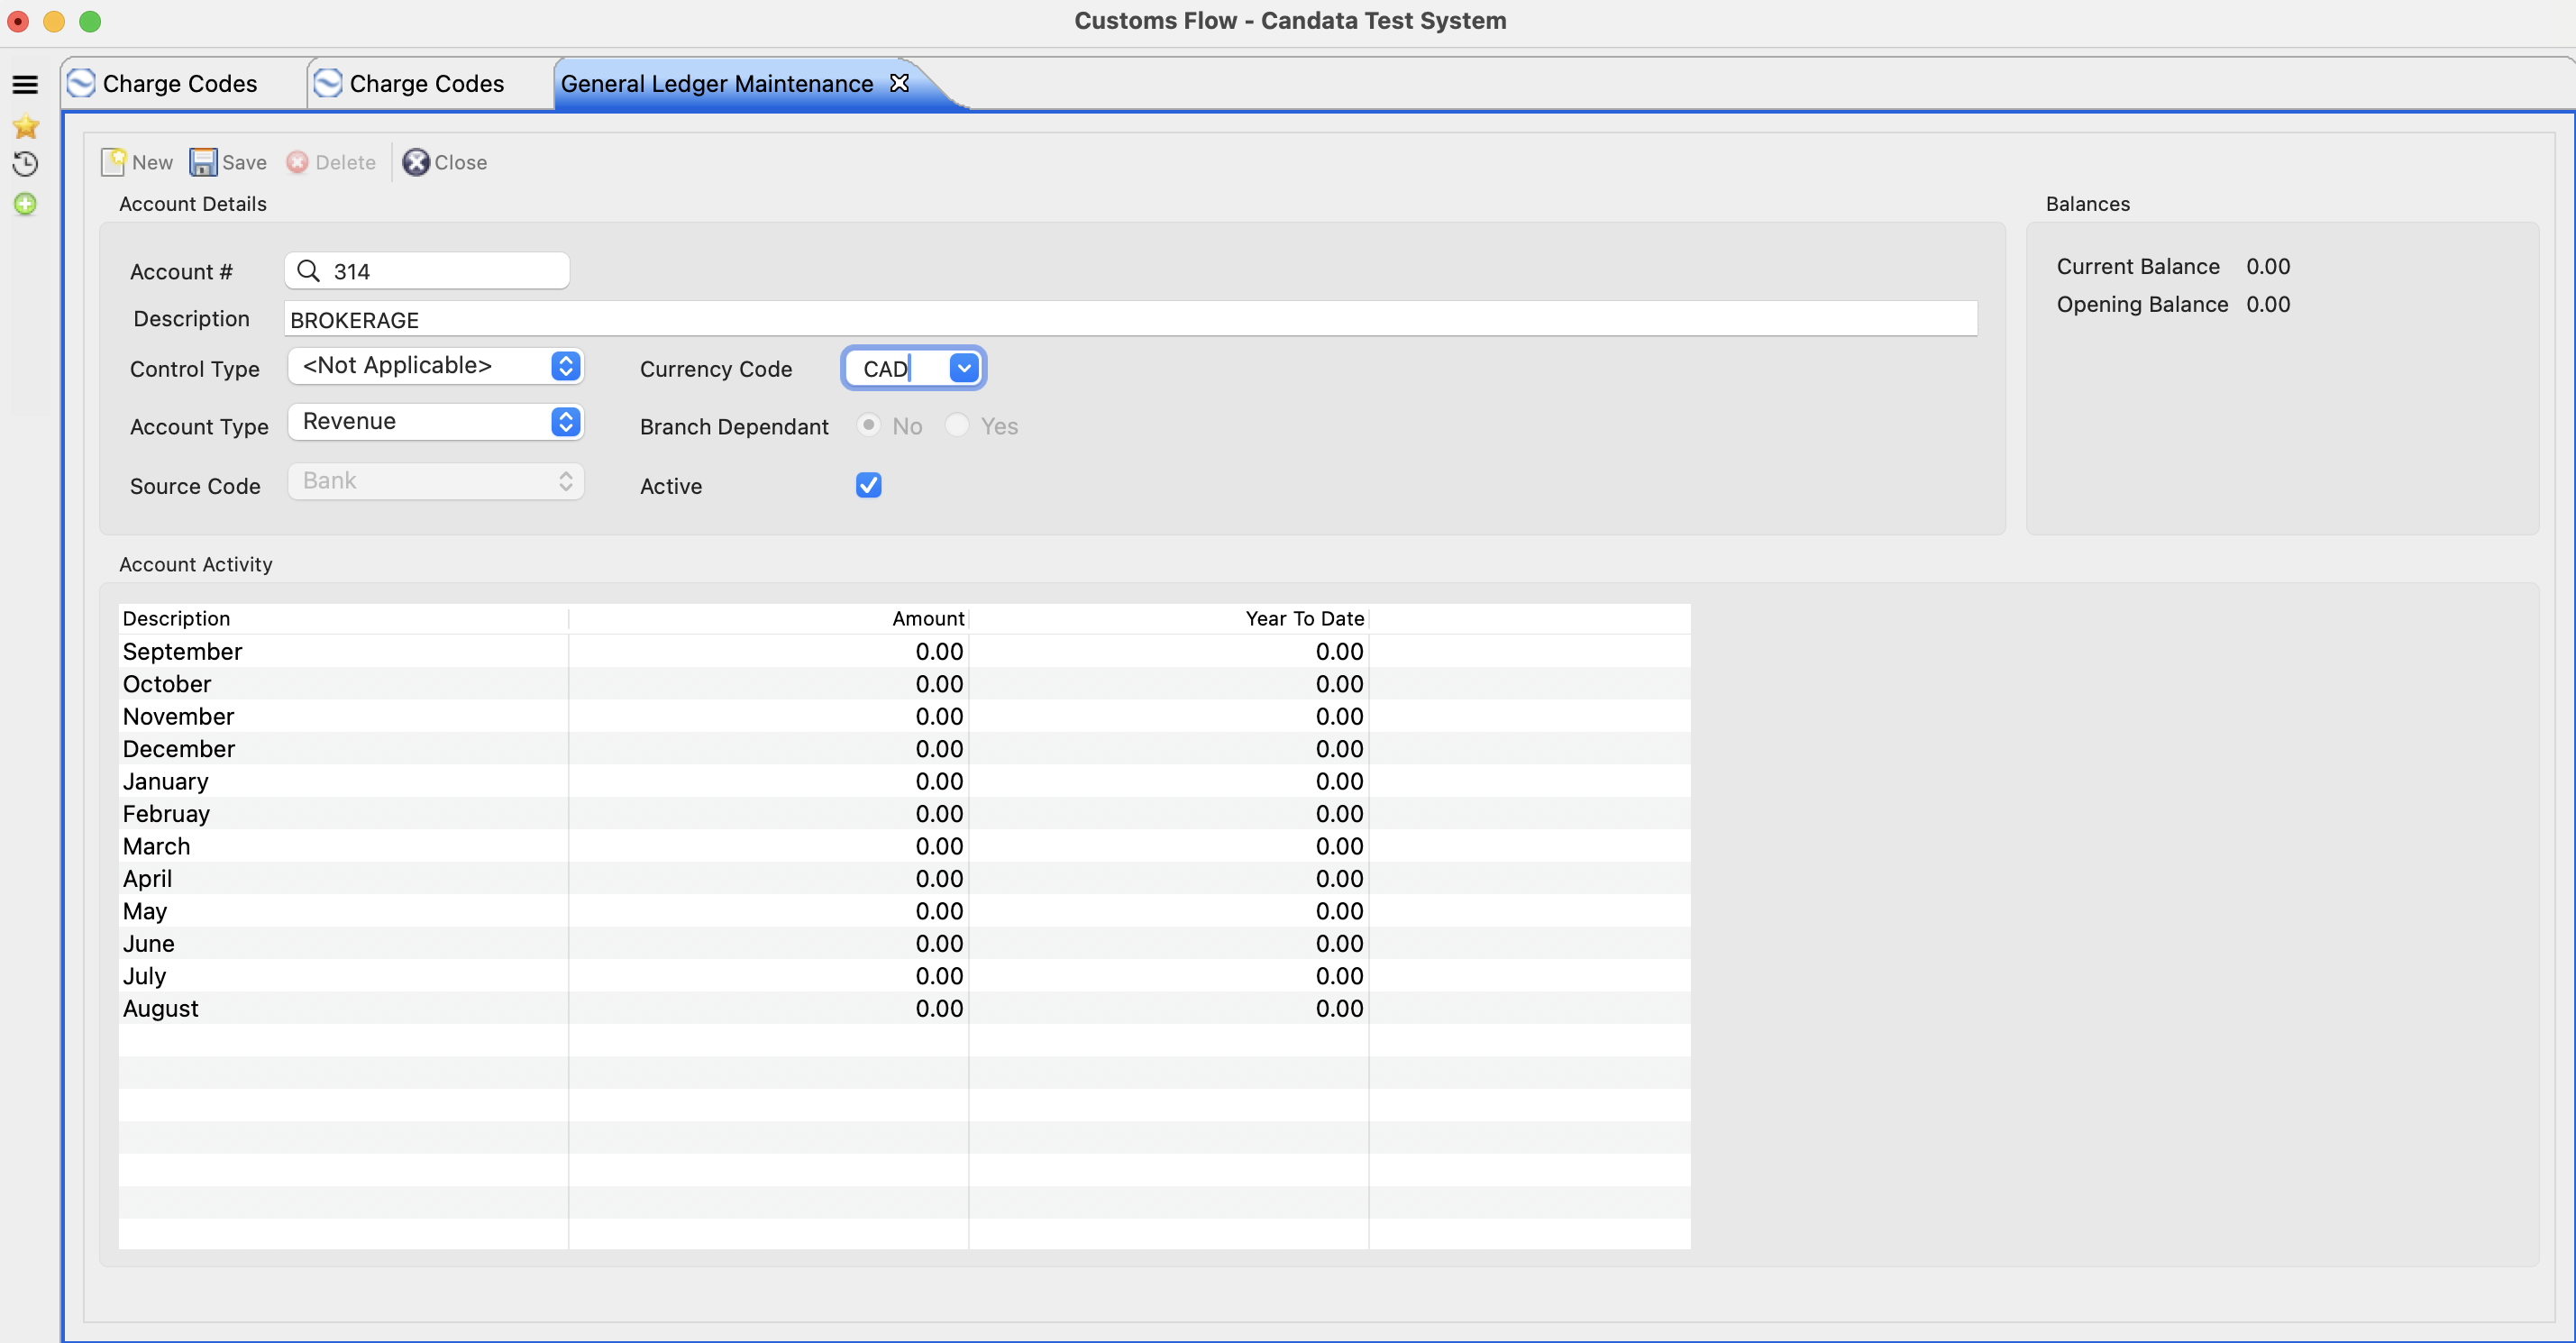This screenshot has width=2576, height=1343.
Task: Select the December row
Action: pyautogui.click(x=904, y=749)
